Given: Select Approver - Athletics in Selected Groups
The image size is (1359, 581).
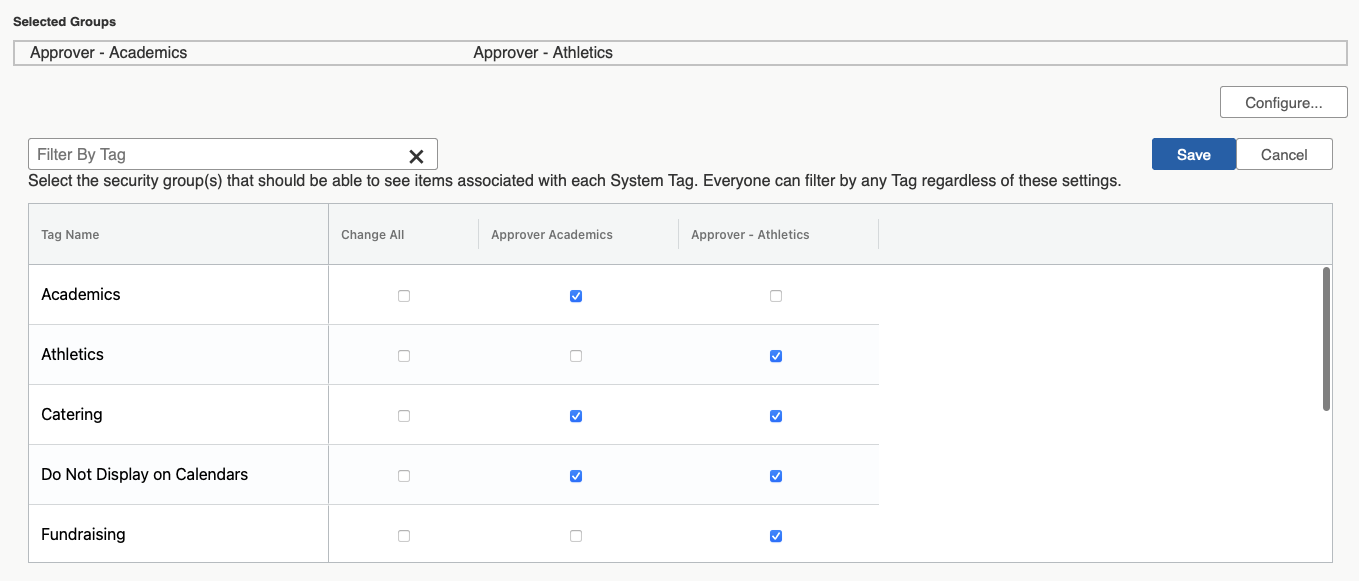Looking at the screenshot, I should click(542, 52).
